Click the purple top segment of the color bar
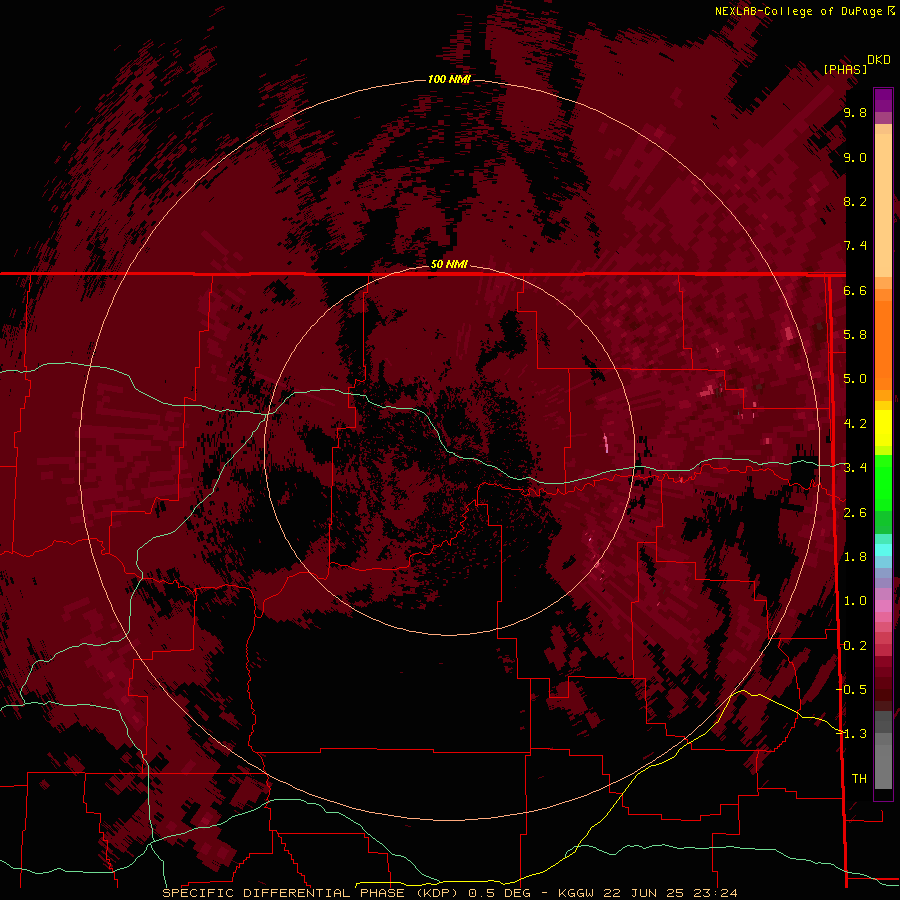Viewport: 900px width, 900px height. tap(883, 100)
